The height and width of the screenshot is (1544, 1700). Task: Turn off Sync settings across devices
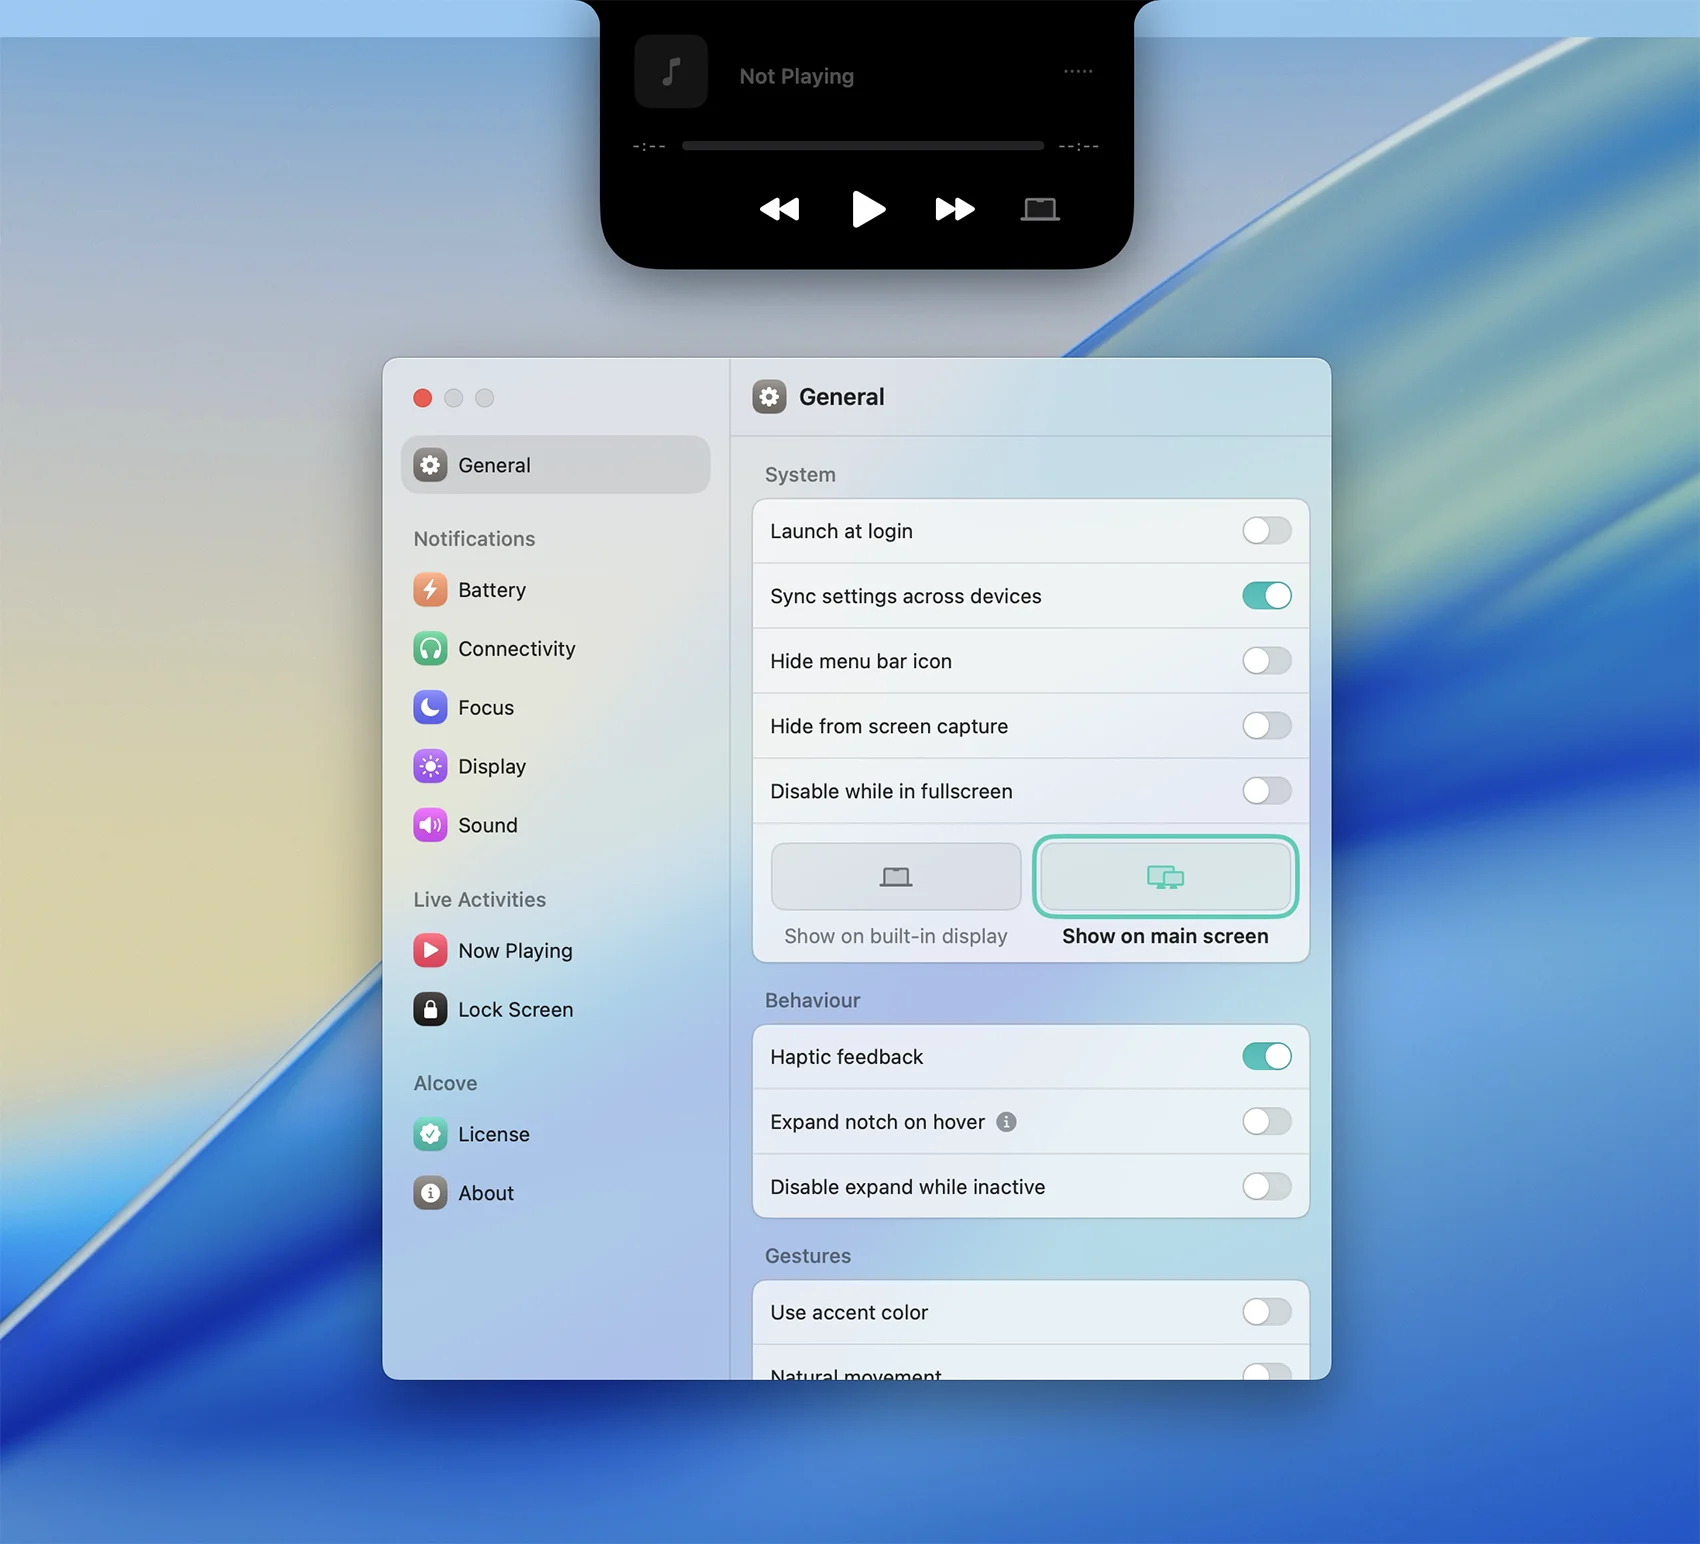1266,596
